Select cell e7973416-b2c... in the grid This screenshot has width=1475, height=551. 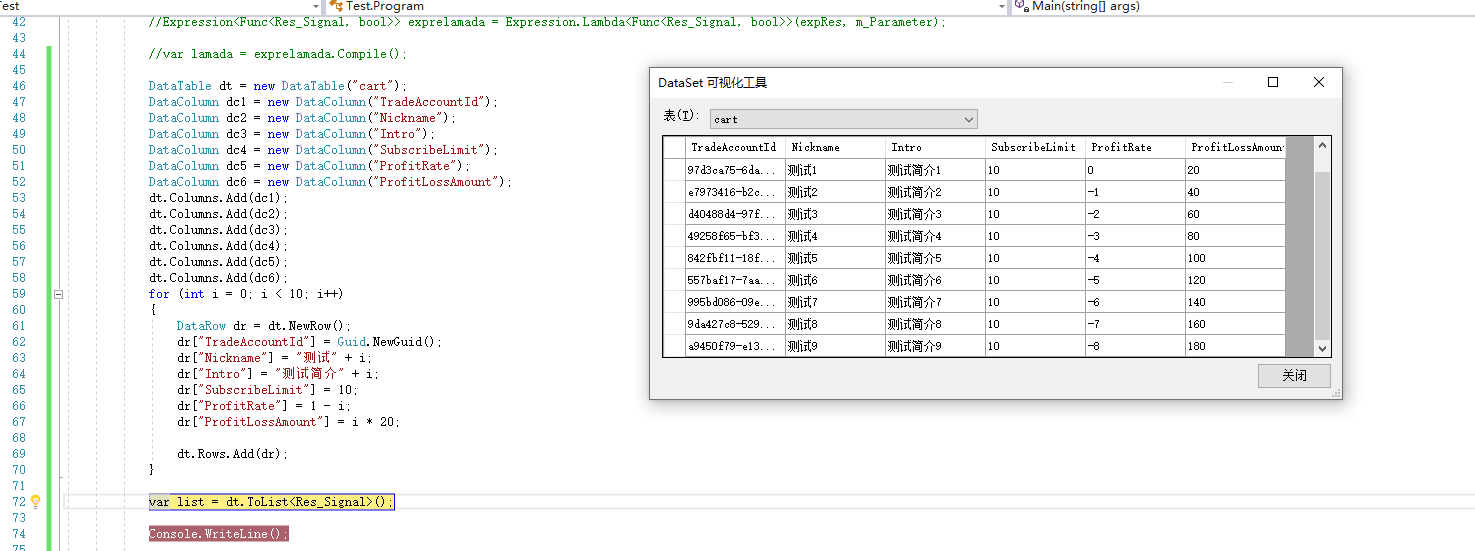click(735, 192)
